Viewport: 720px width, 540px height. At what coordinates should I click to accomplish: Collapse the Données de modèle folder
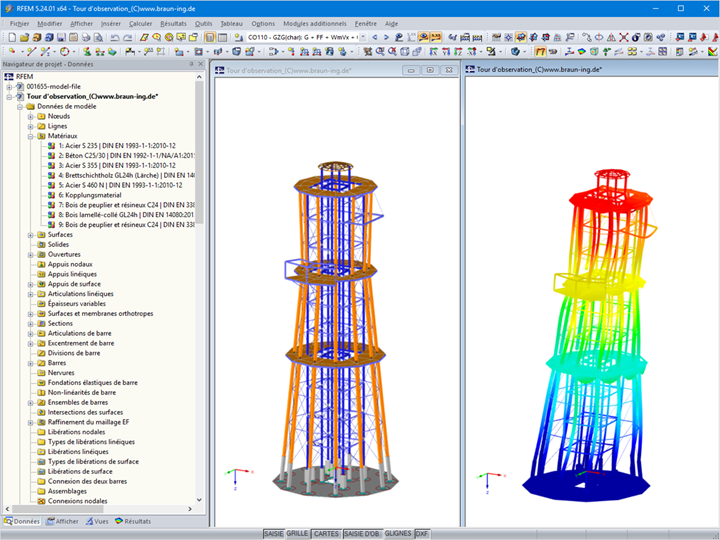pos(20,107)
